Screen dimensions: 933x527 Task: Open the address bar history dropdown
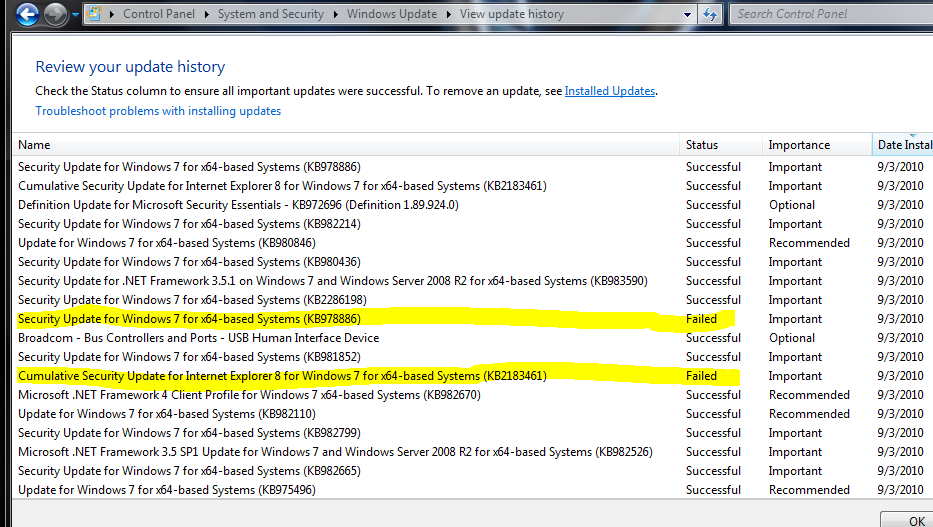coord(687,15)
